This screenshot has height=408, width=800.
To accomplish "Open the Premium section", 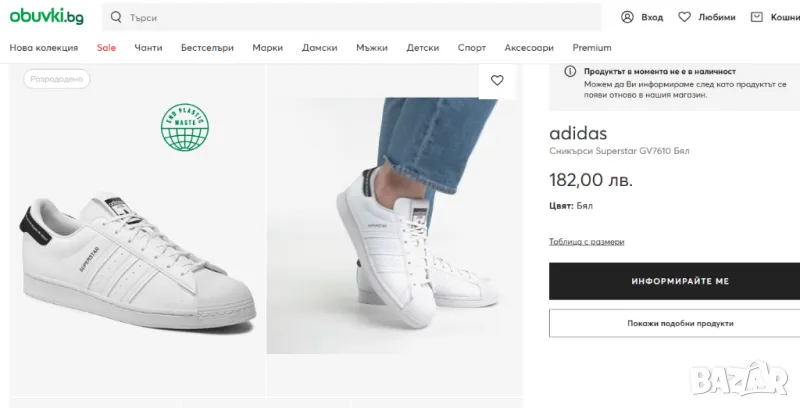I will 592,48.
